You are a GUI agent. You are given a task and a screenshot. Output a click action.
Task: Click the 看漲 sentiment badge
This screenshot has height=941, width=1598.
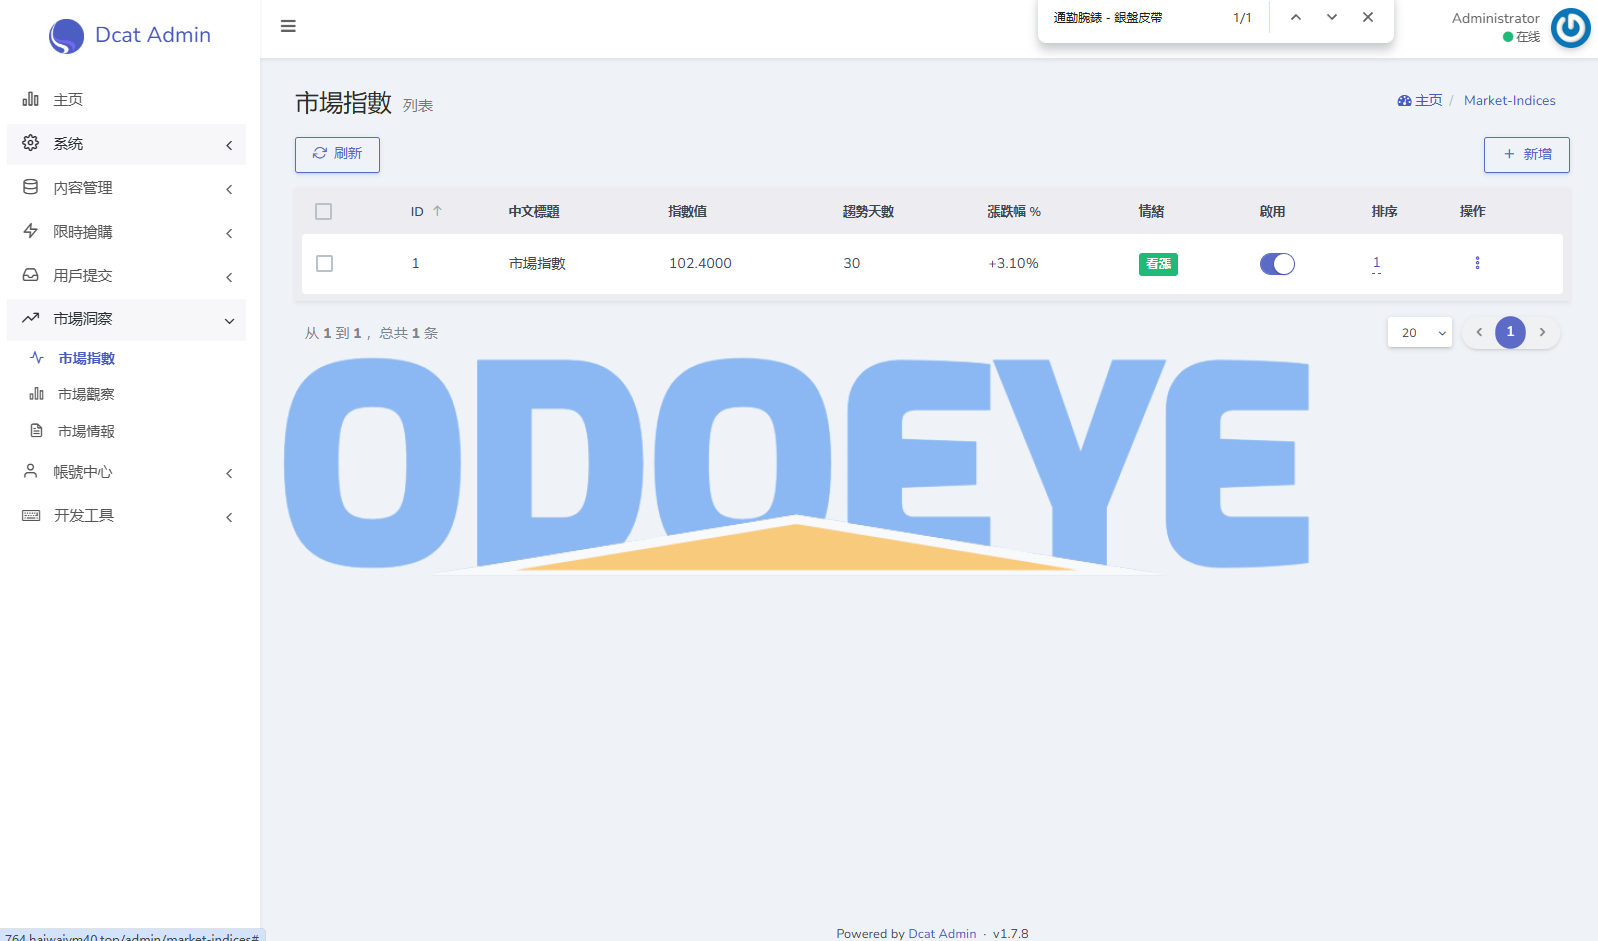point(1158,264)
